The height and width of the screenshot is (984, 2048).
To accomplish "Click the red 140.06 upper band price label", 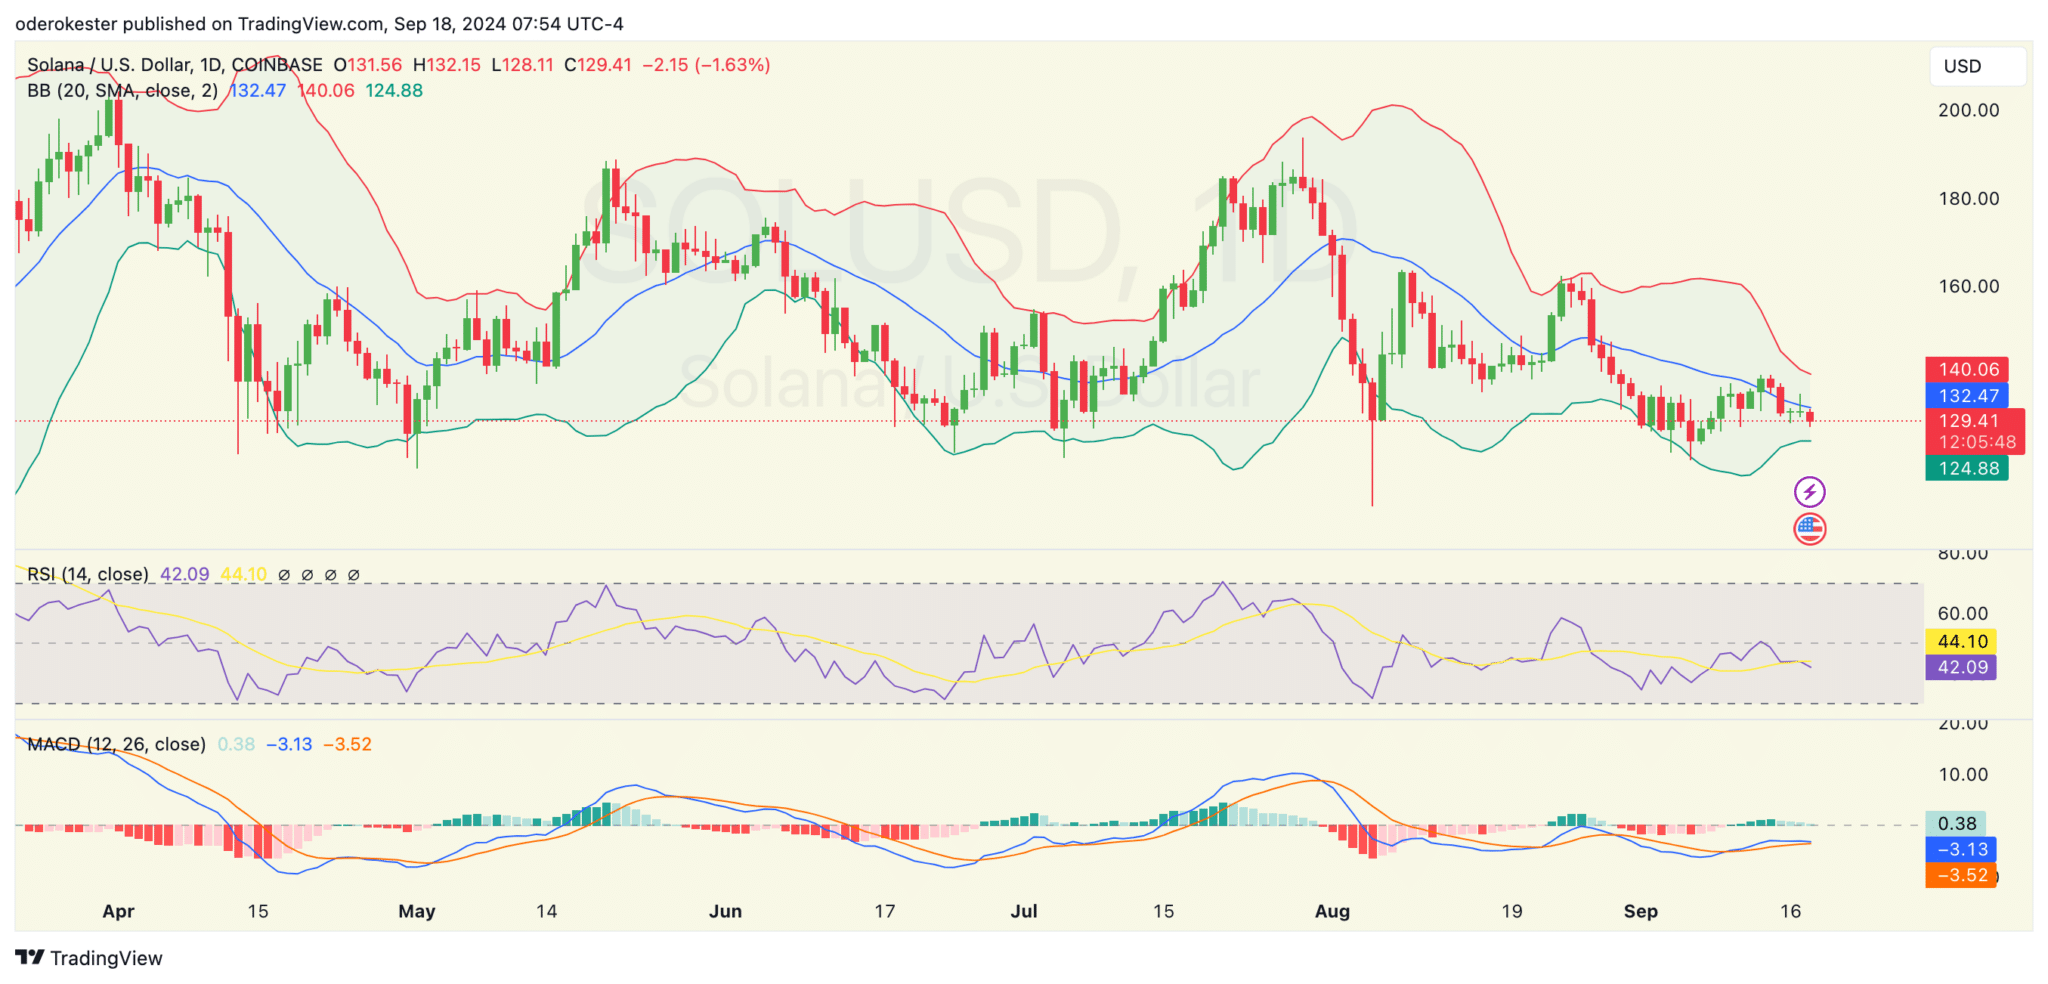I will pos(1967,370).
